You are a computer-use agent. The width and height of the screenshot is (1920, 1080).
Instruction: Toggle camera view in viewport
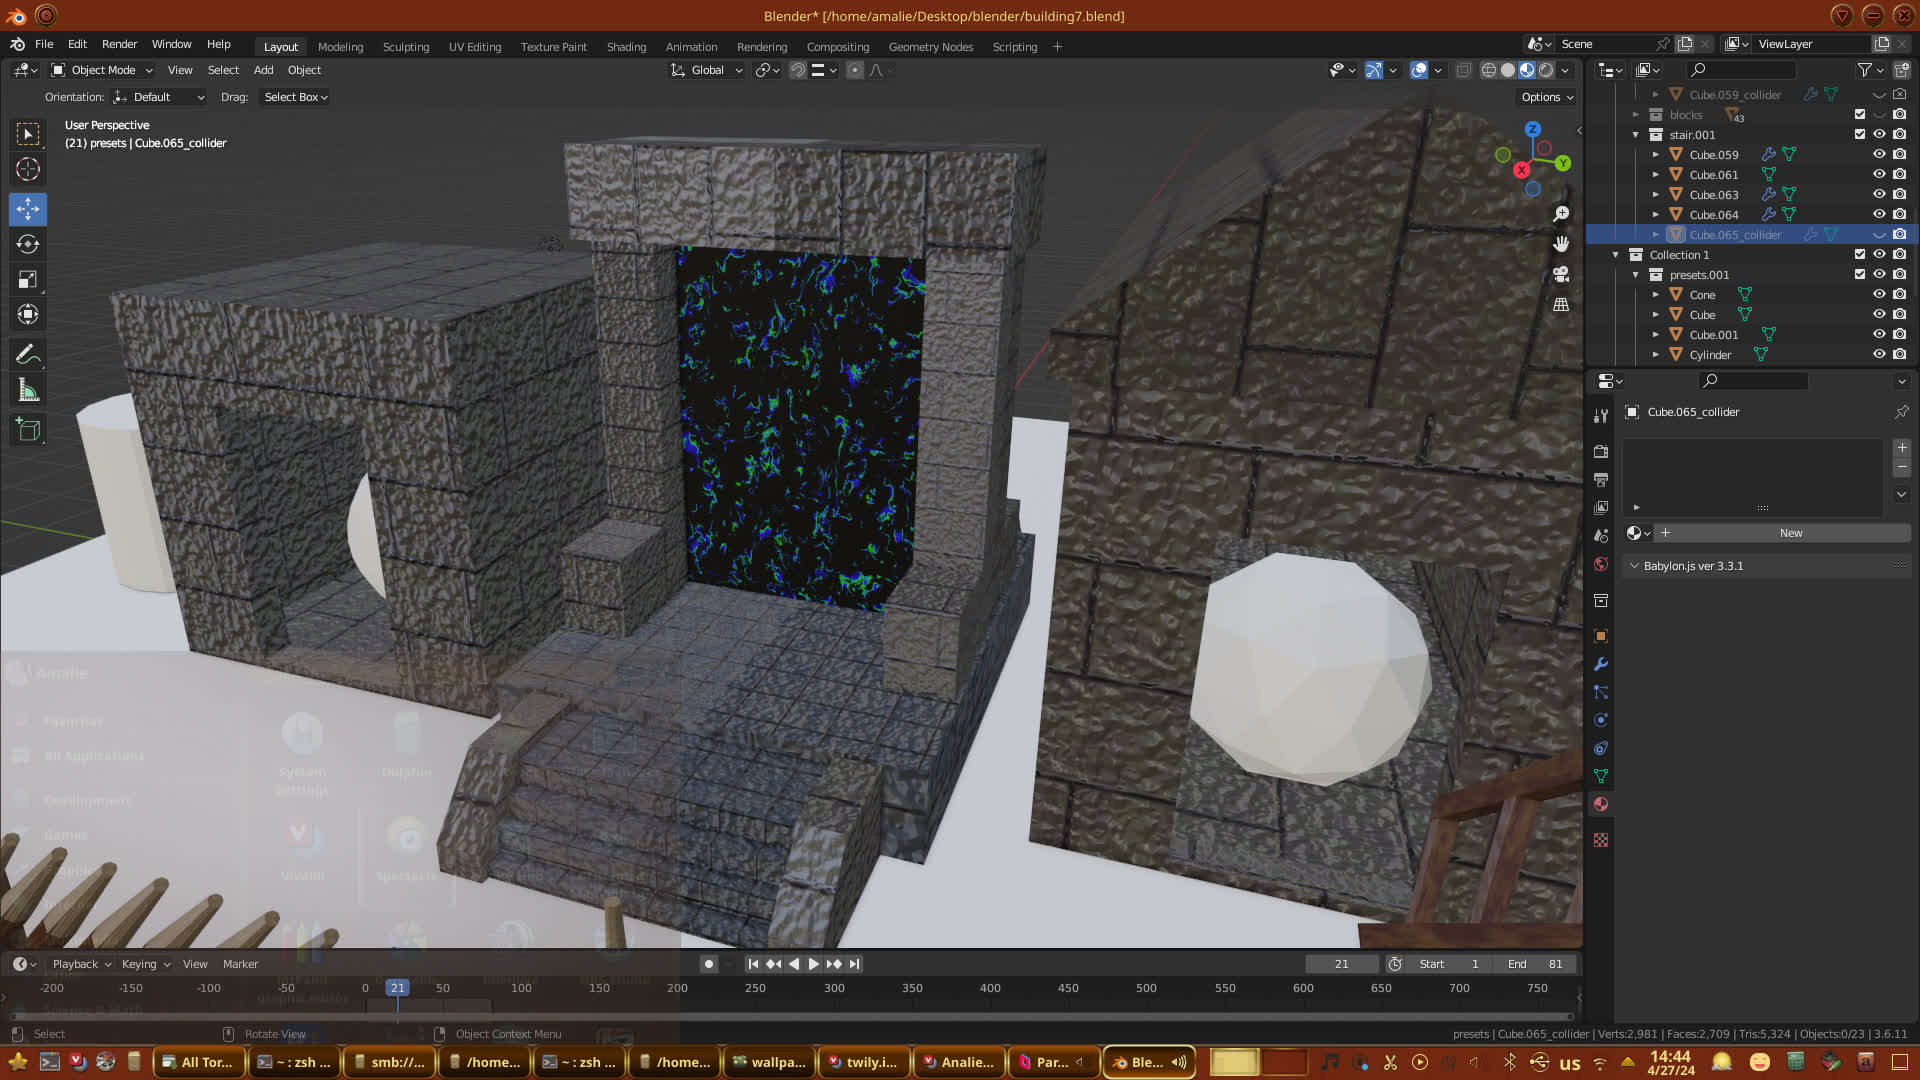click(x=1561, y=274)
